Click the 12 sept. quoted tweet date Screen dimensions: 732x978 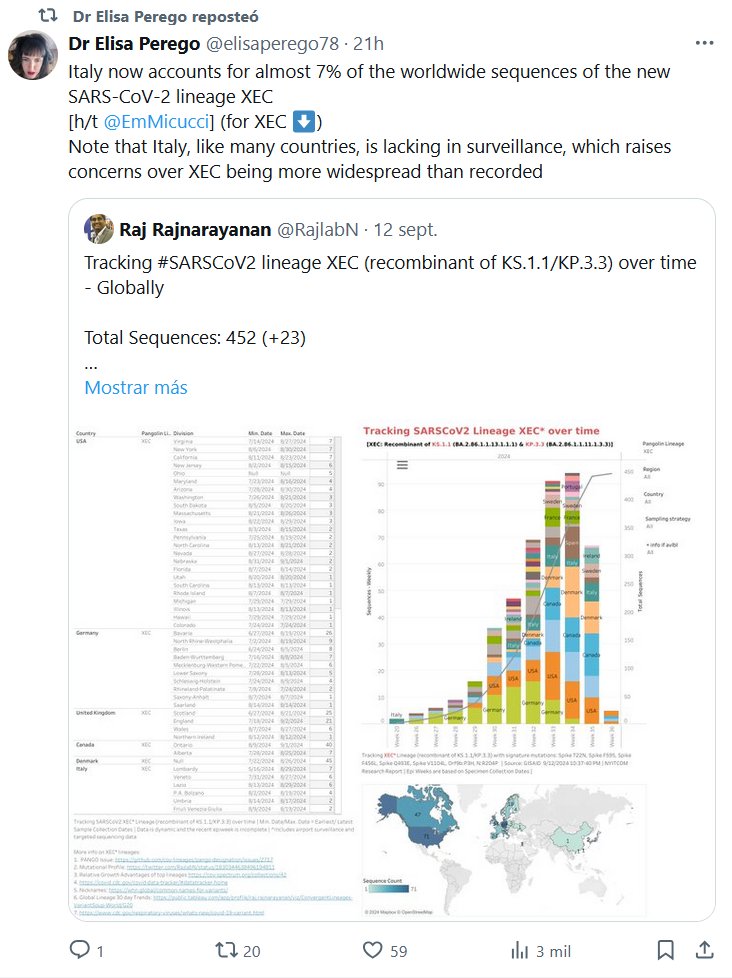tap(405, 229)
